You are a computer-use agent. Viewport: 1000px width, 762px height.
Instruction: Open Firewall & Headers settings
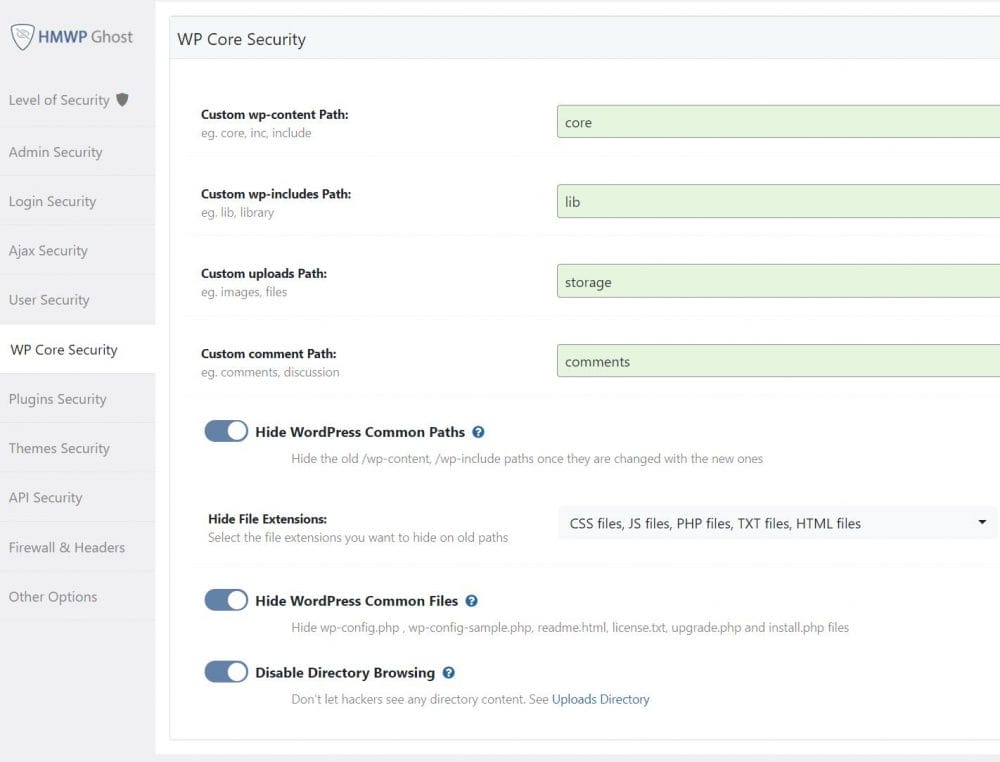(x=67, y=547)
